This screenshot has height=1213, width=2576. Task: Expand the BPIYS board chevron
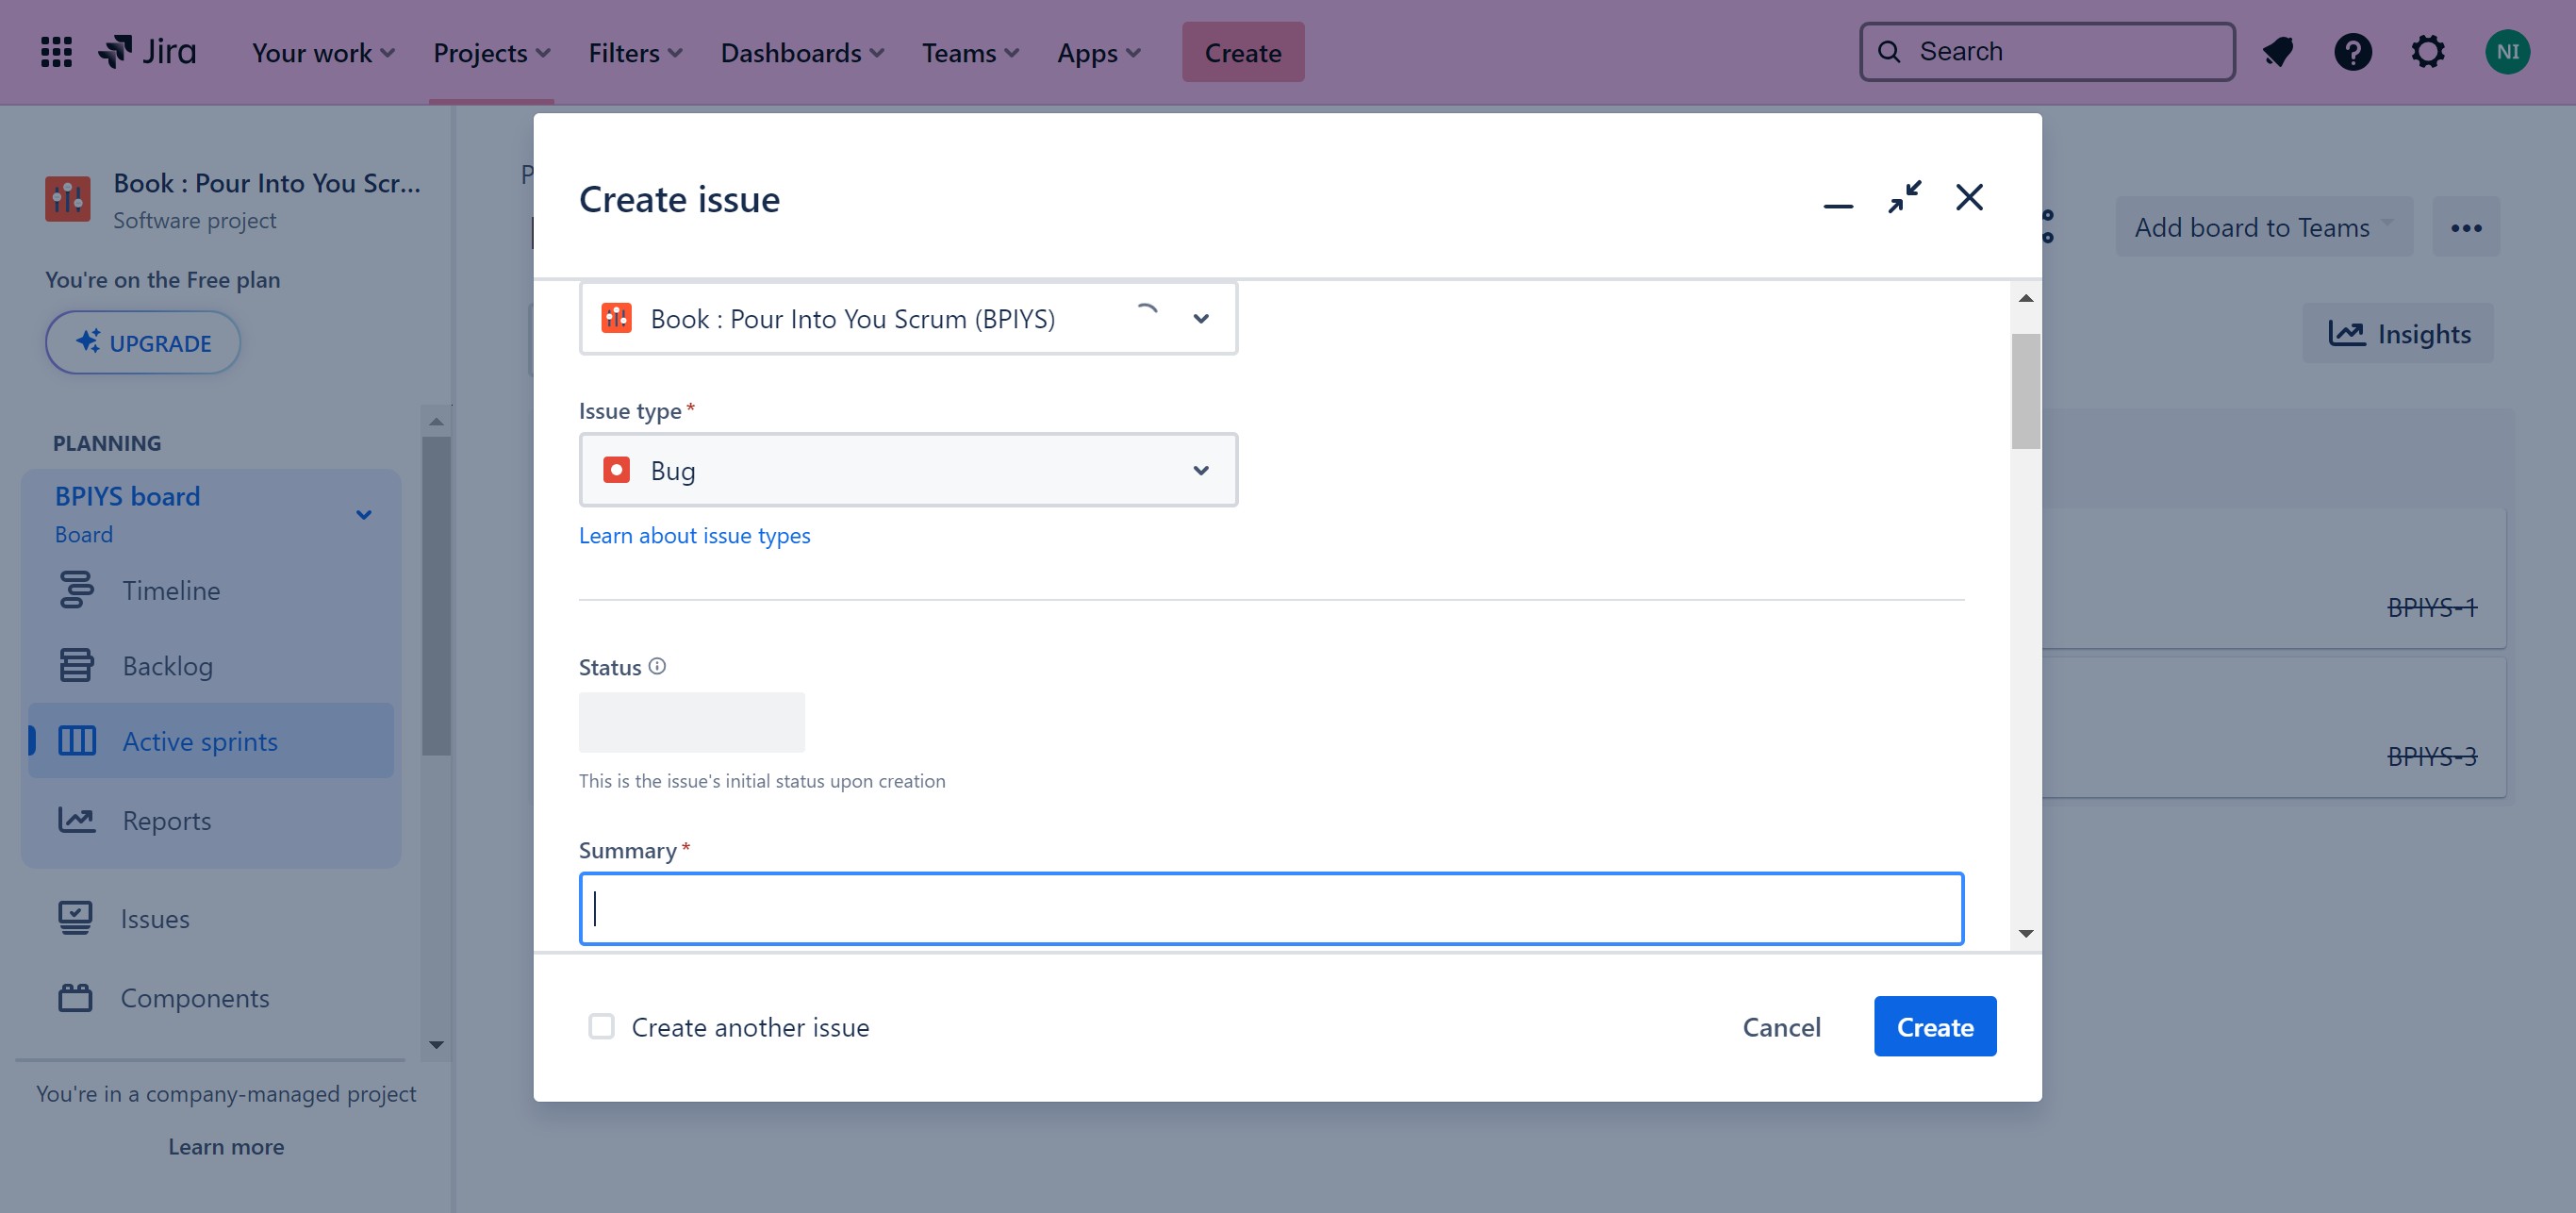364,514
